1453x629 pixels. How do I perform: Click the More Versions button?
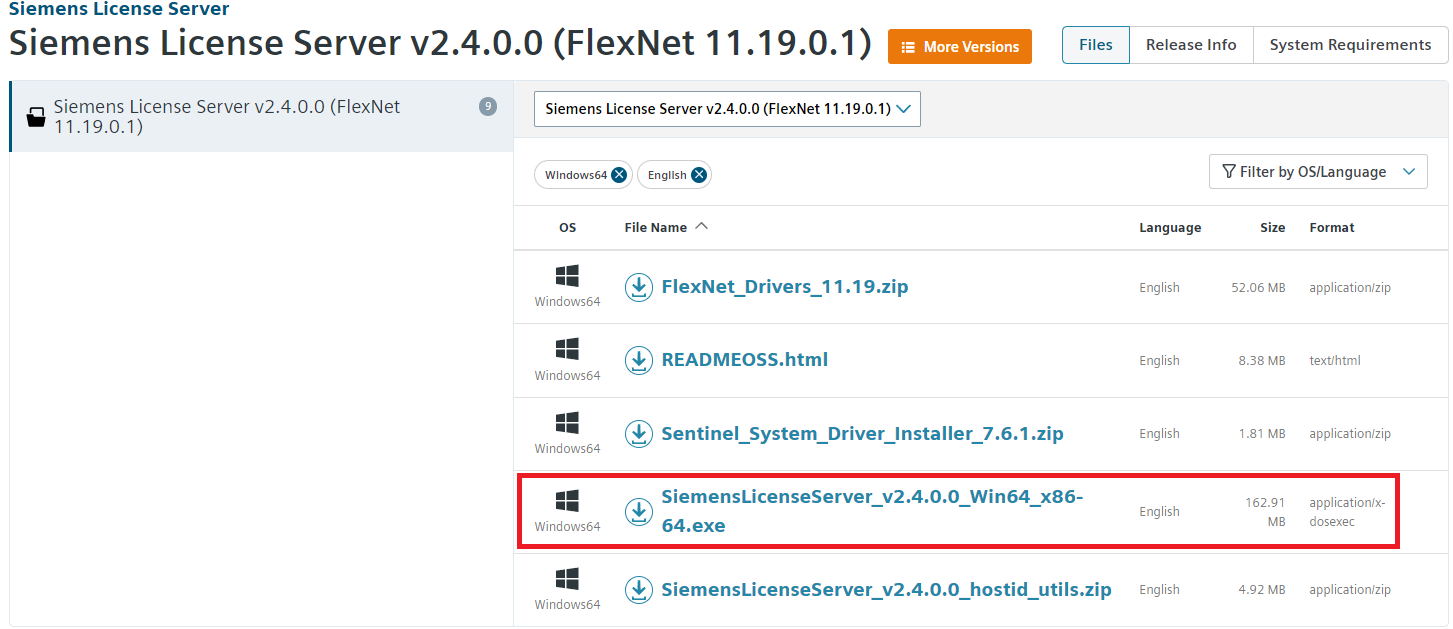(x=959, y=47)
